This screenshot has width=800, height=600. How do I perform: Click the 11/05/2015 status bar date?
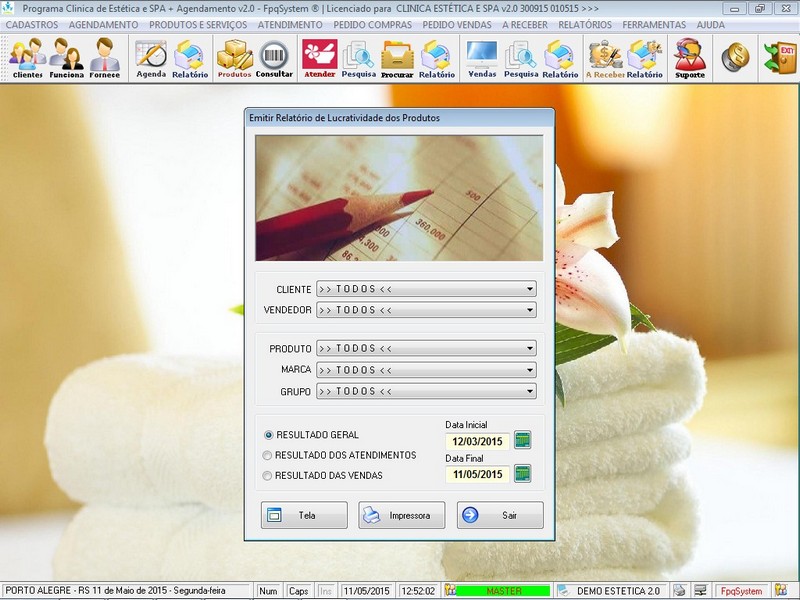366,591
